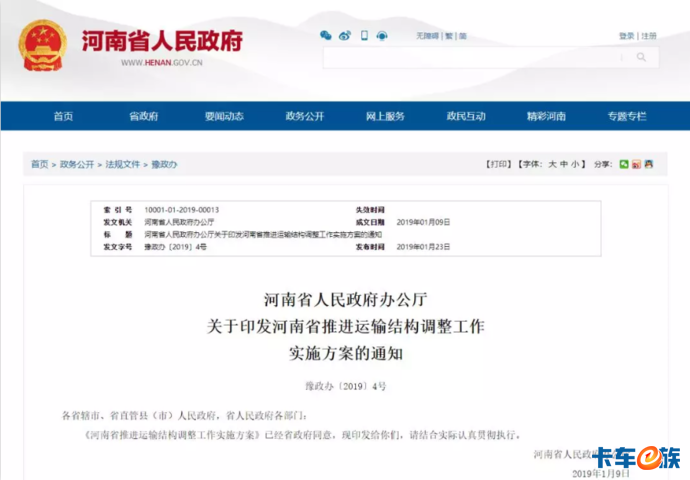Select 省政府 in the navigation bar
This screenshot has height=480, width=690.
click(143, 116)
